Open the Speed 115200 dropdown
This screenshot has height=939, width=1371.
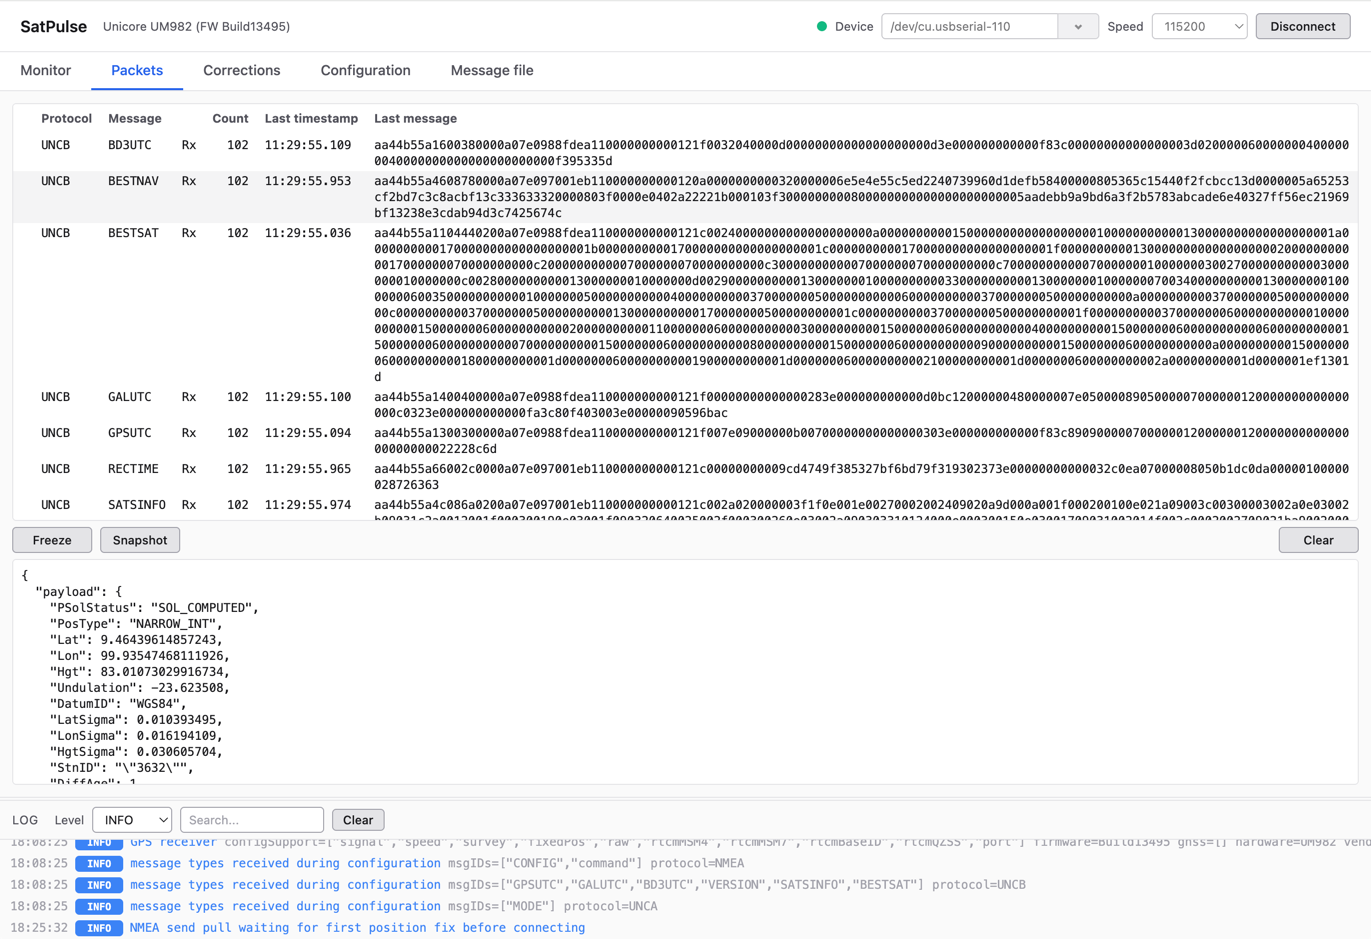pos(1200,26)
